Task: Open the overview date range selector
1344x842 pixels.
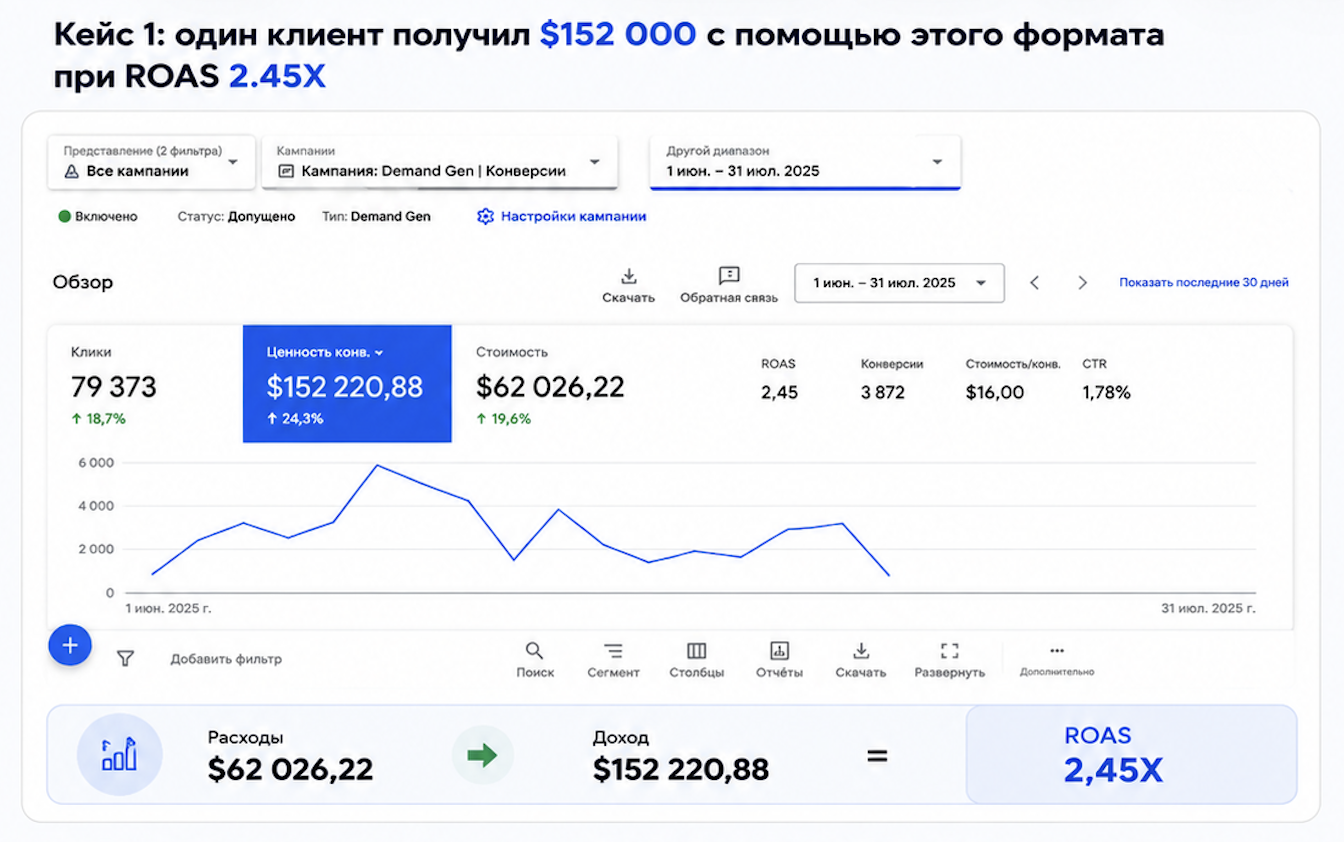Action: pos(899,283)
